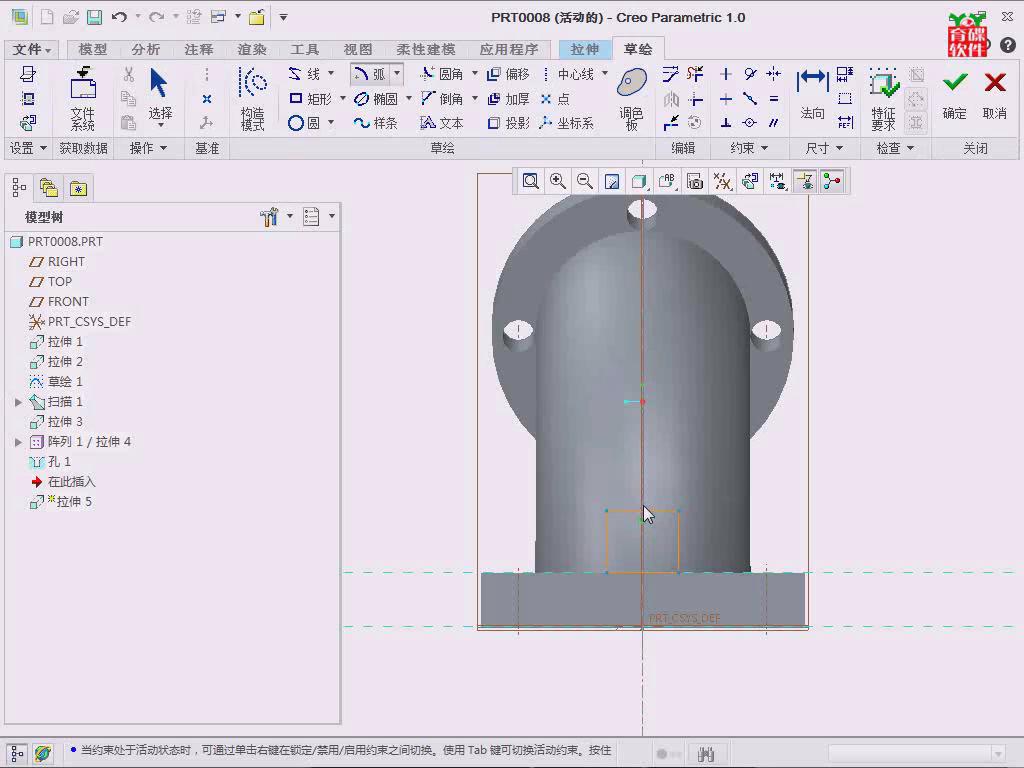Toggle constraint display in graphics toolbar
1024x768 pixels.
coord(805,182)
